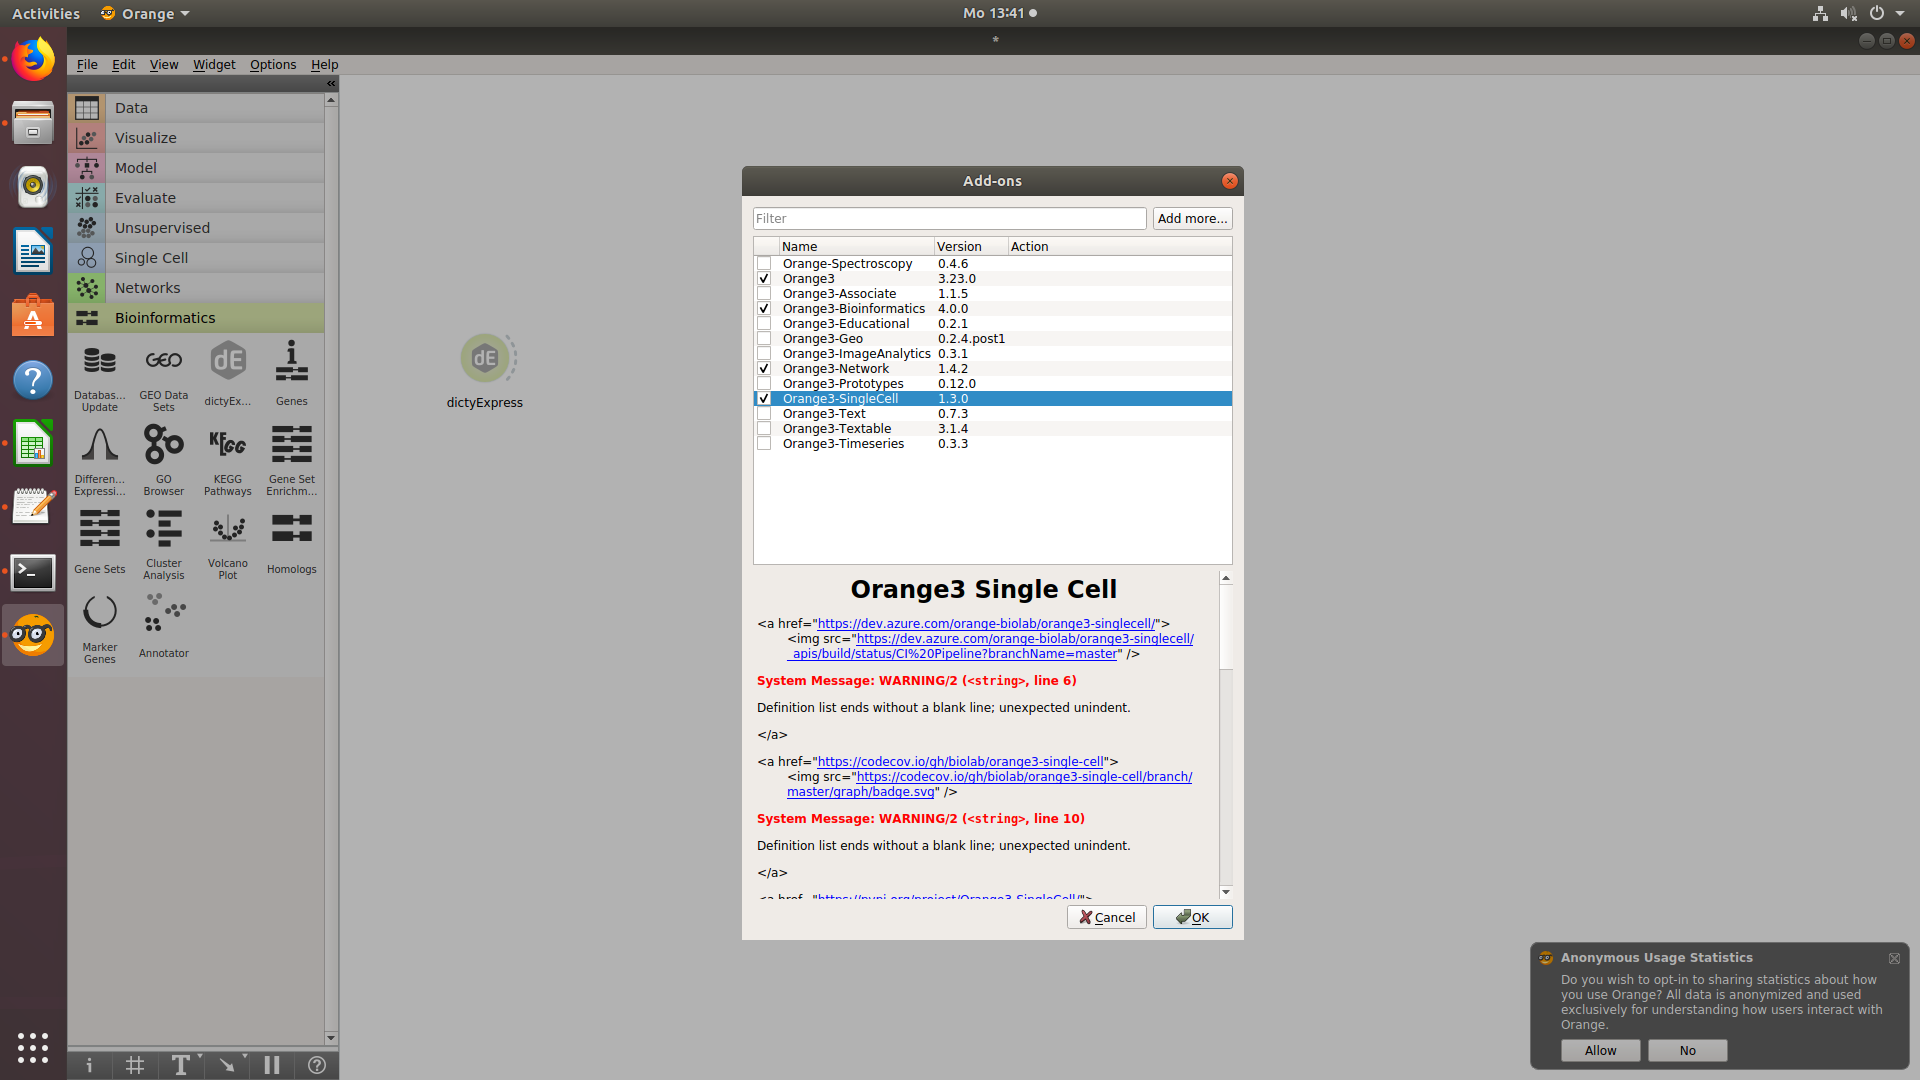Open the Widget menu
This screenshot has height=1080, width=1920.
coord(213,64)
